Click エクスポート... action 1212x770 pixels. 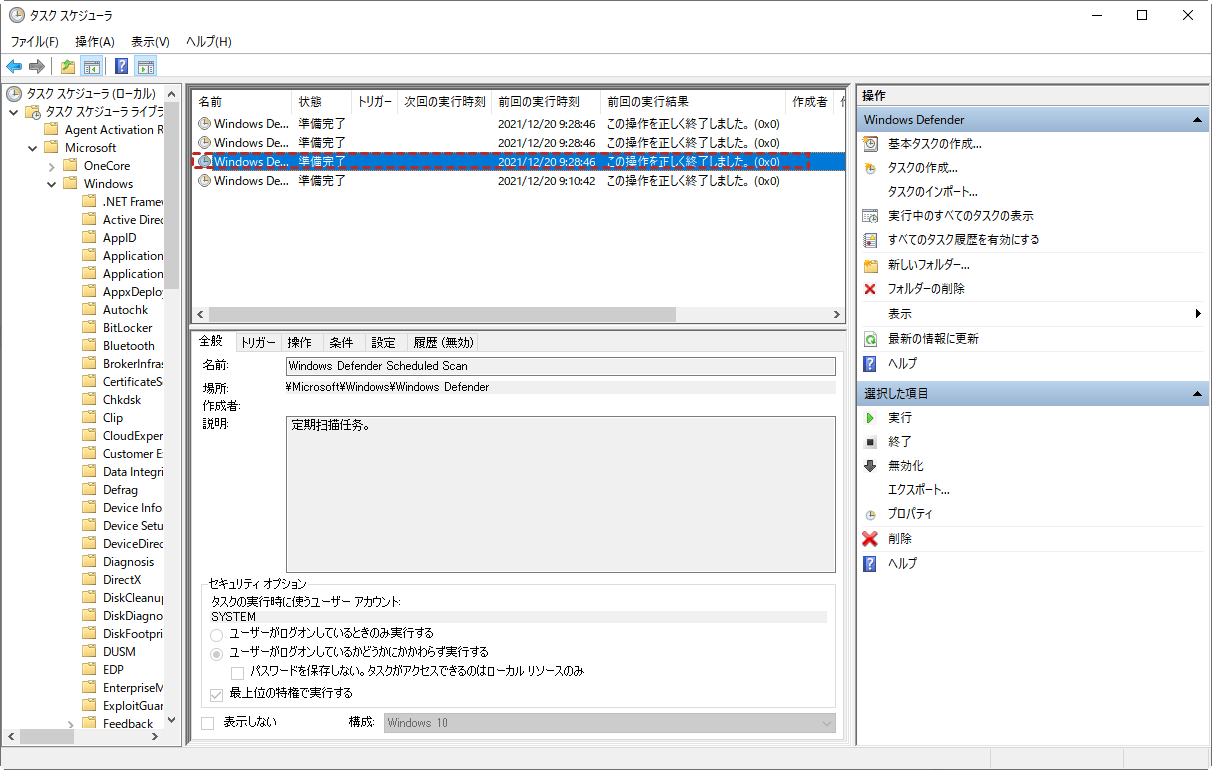point(918,490)
